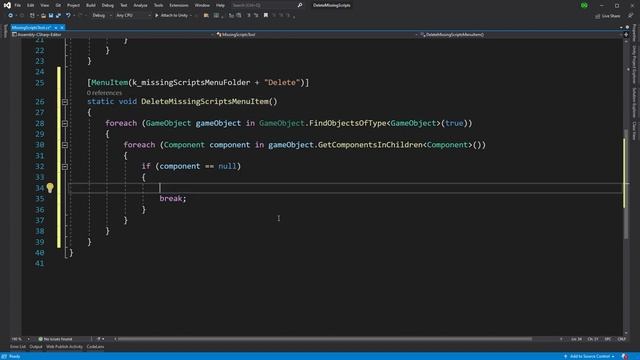This screenshot has width=640, height=360.
Task: Click the CRLF line ending indicator
Action: [622, 339]
